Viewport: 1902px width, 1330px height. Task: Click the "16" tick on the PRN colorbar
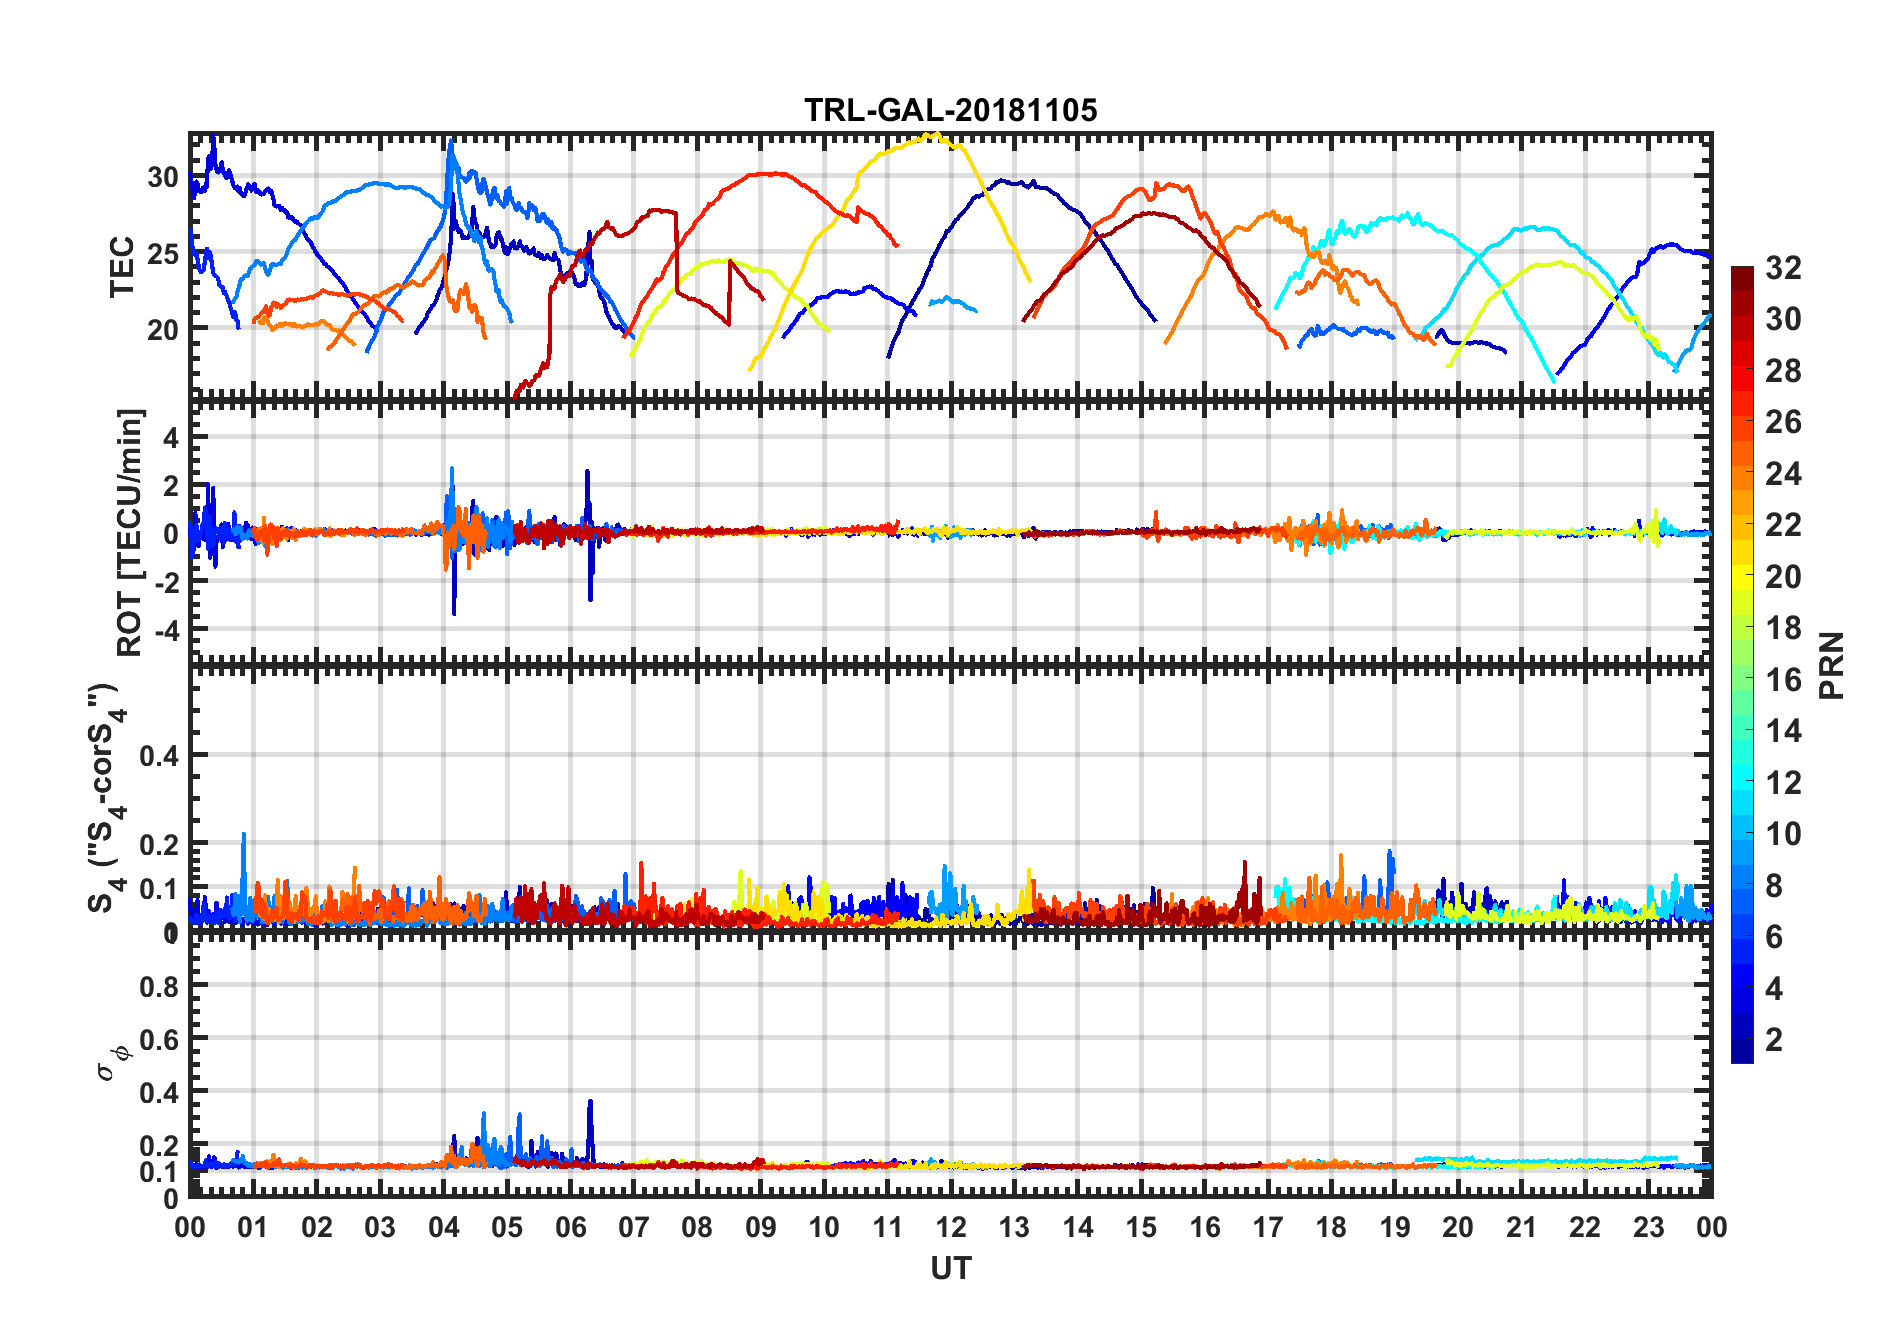1783,680
